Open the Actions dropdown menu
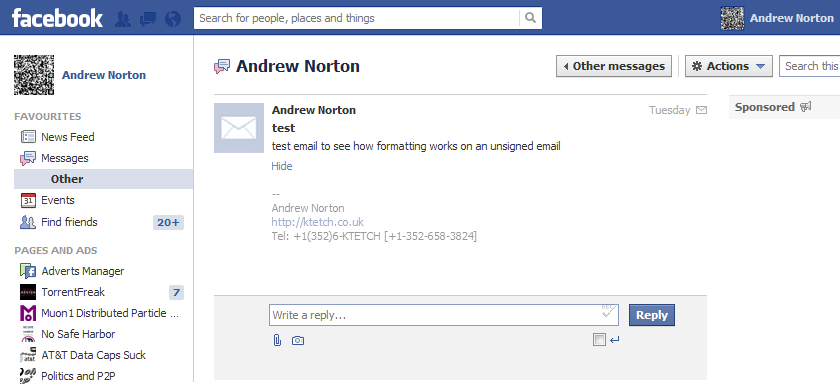The width and height of the screenshot is (840, 391). click(729, 66)
